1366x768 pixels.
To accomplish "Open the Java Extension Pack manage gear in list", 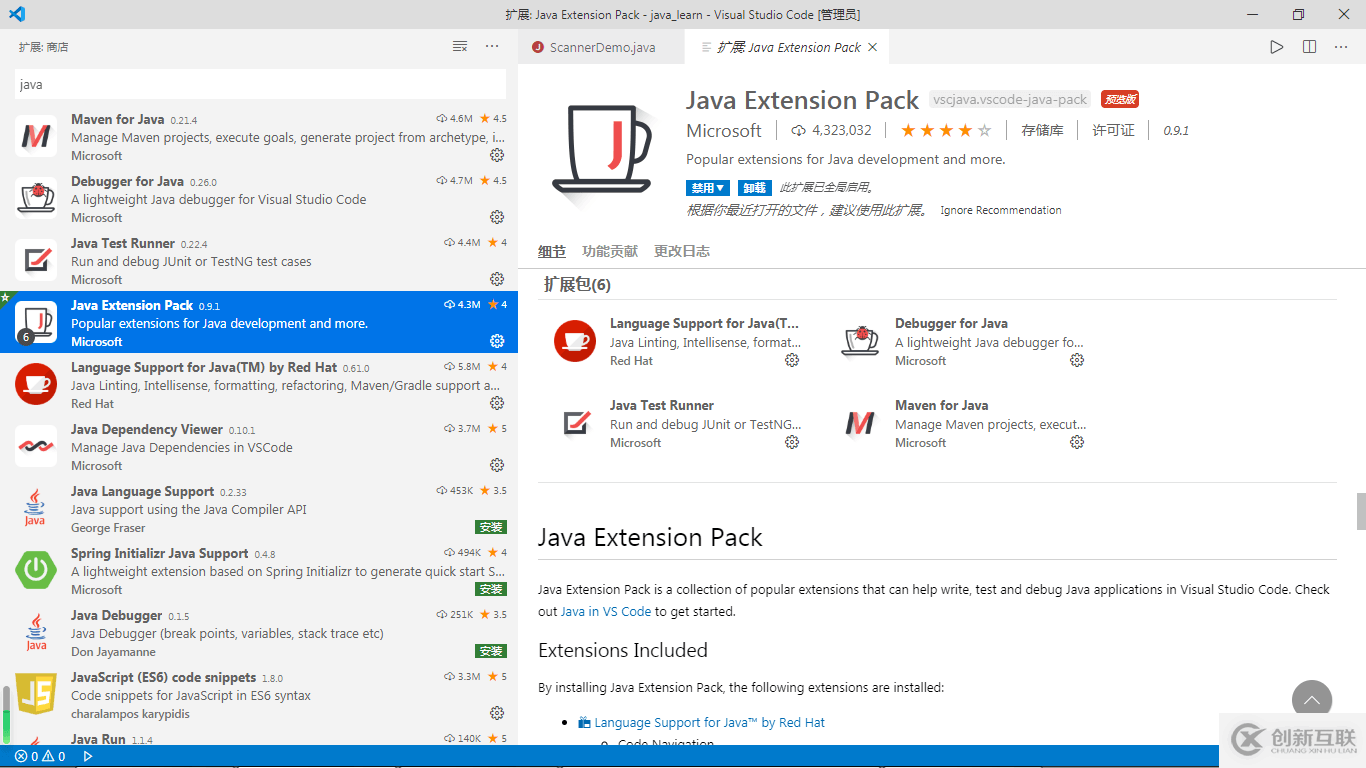I will [497, 341].
